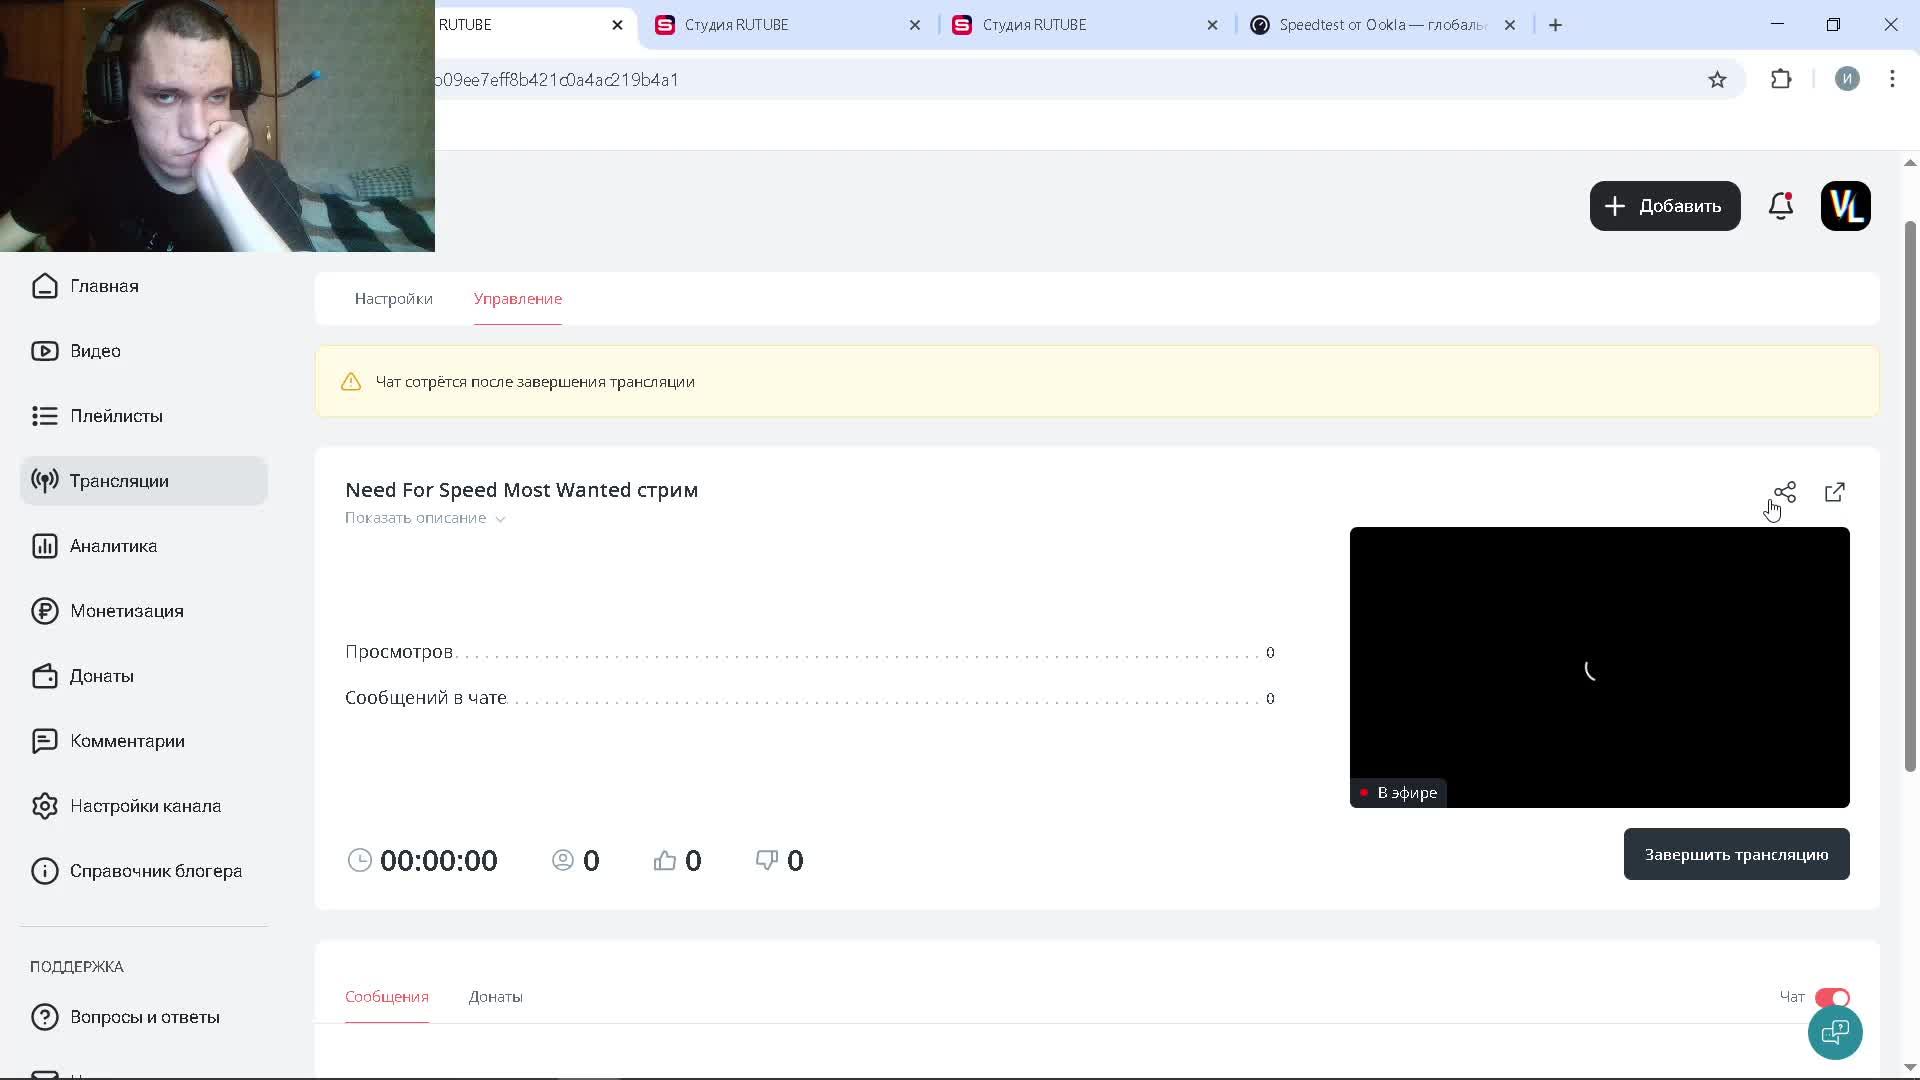This screenshot has width=1920, height=1080.
Task: Open Настройки канала in the sidebar
Action: [145, 806]
